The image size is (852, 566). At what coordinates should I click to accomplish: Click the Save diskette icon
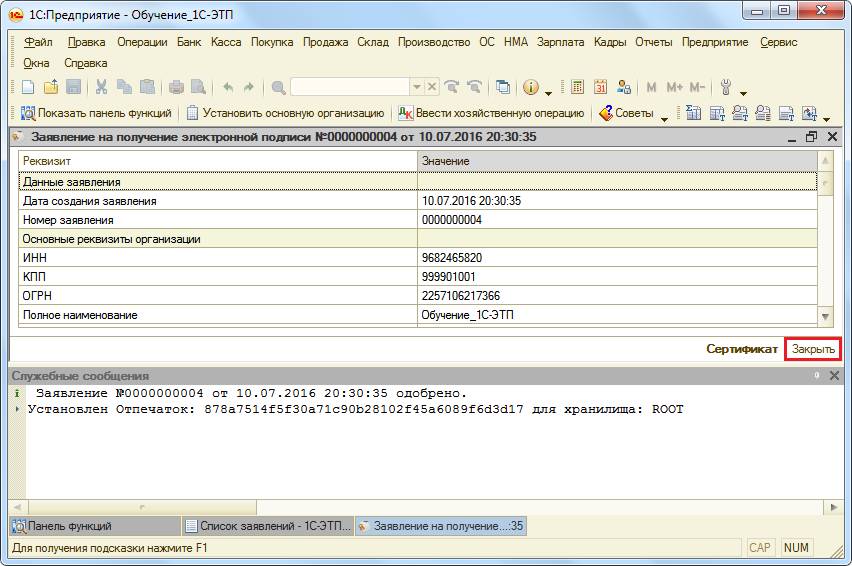pos(73,87)
